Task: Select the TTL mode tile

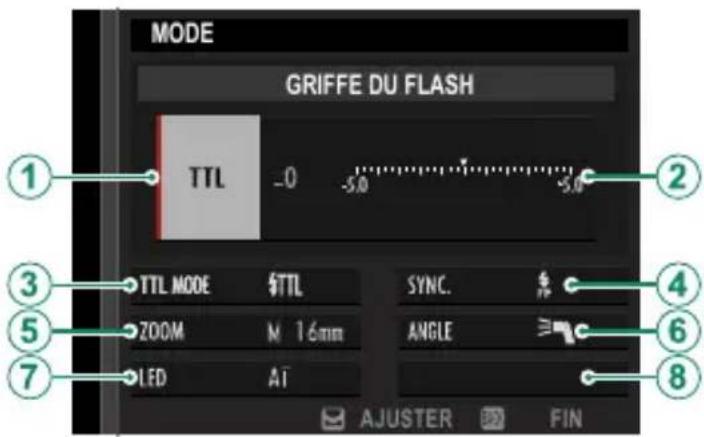Action: coord(208,177)
